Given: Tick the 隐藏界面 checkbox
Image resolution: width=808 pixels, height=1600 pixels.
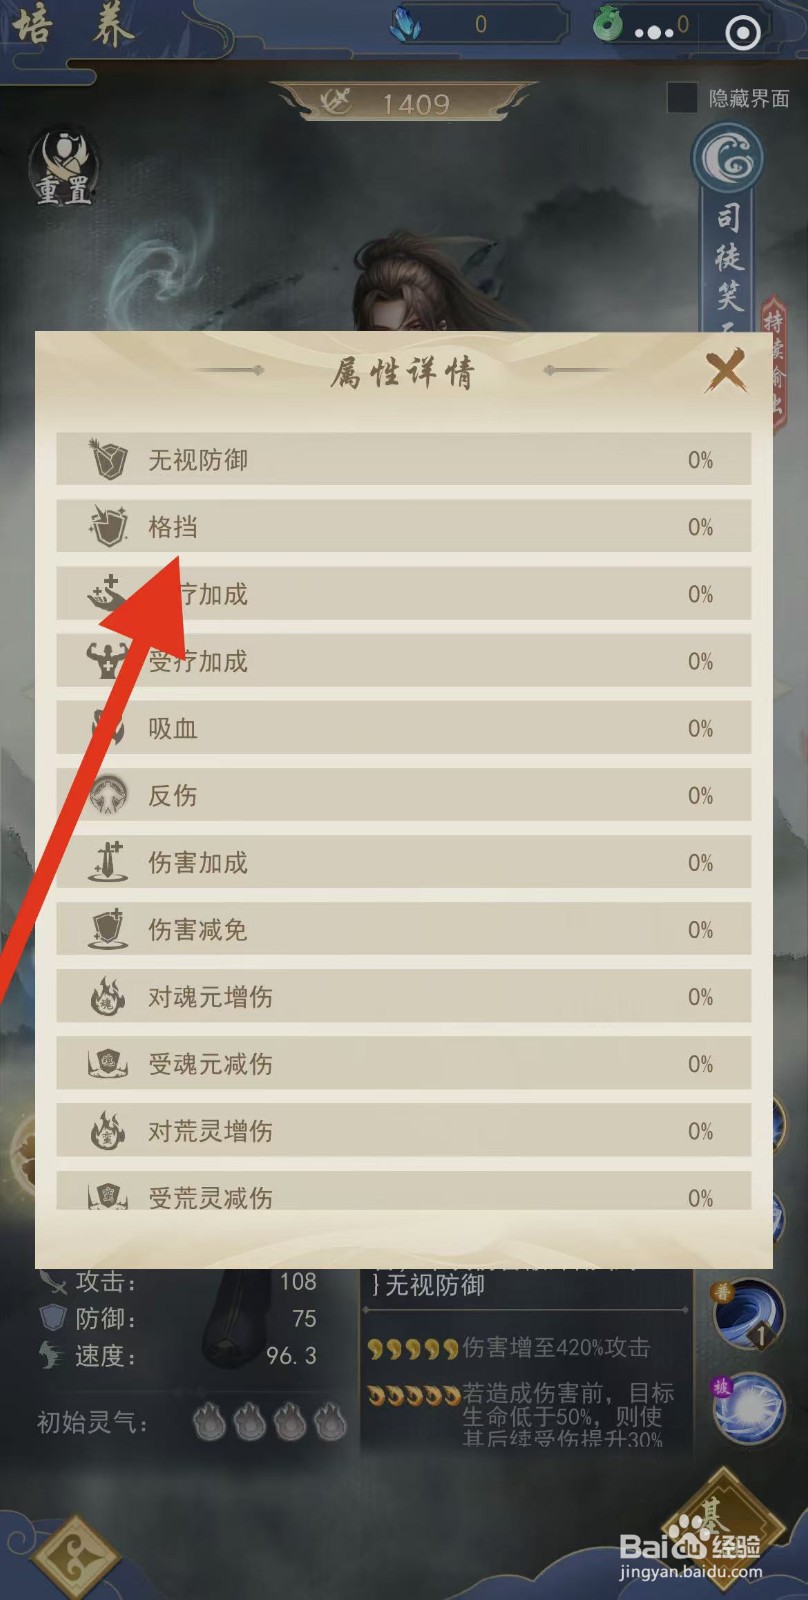Looking at the screenshot, I should [x=682, y=98].
